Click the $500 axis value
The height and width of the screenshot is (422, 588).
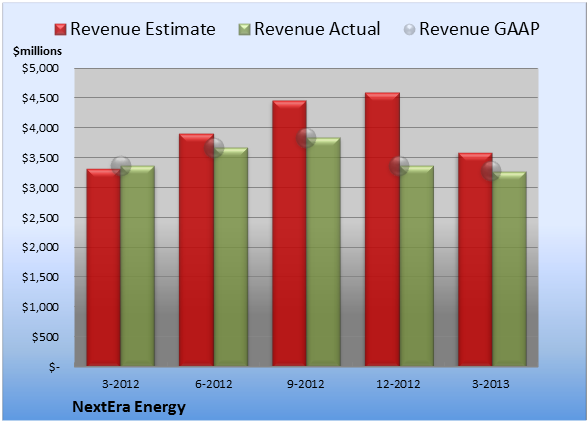click(x=45, y=337)
